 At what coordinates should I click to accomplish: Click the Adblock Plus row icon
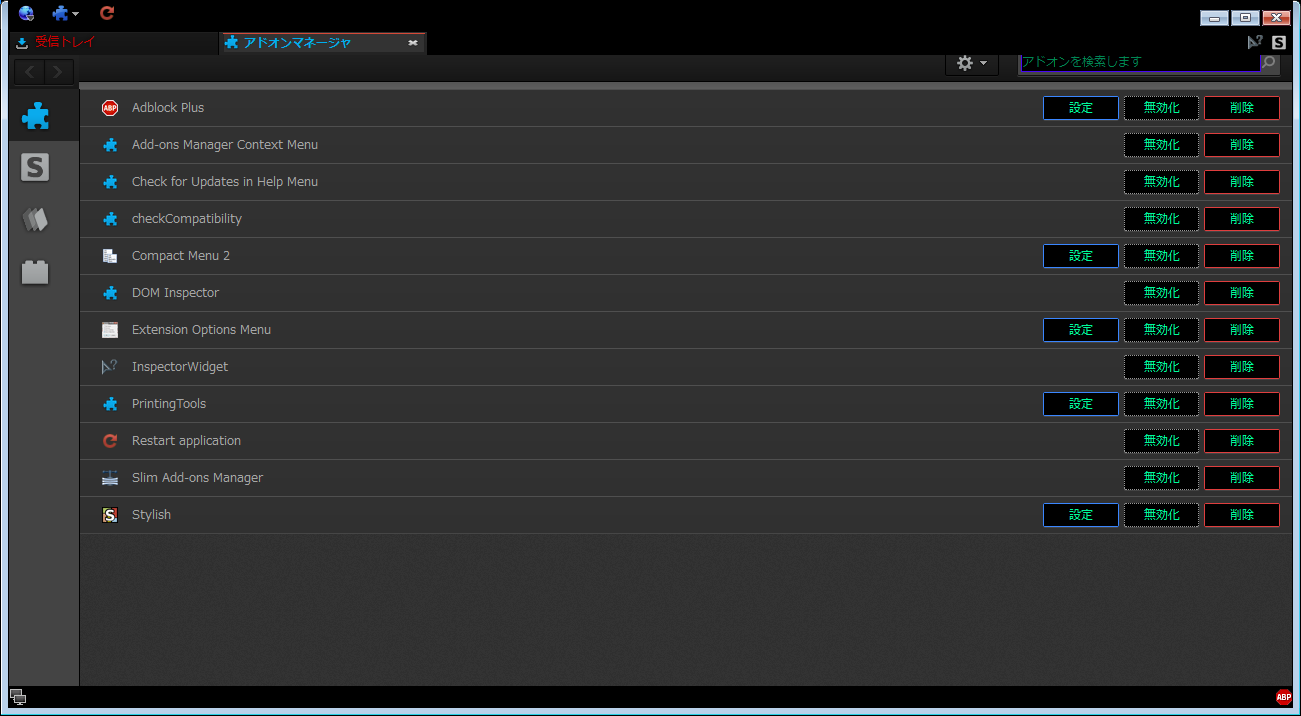tap(110, 108)
